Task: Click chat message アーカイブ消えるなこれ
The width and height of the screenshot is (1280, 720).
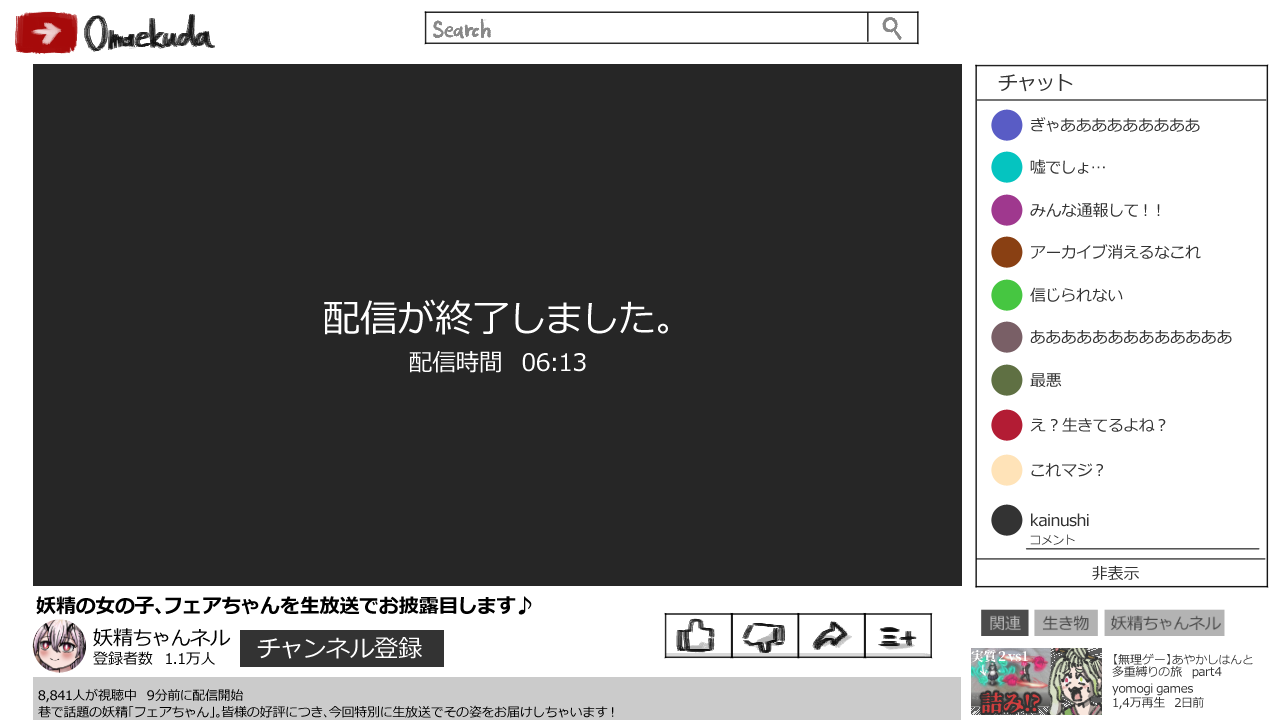Action: 1115,252
